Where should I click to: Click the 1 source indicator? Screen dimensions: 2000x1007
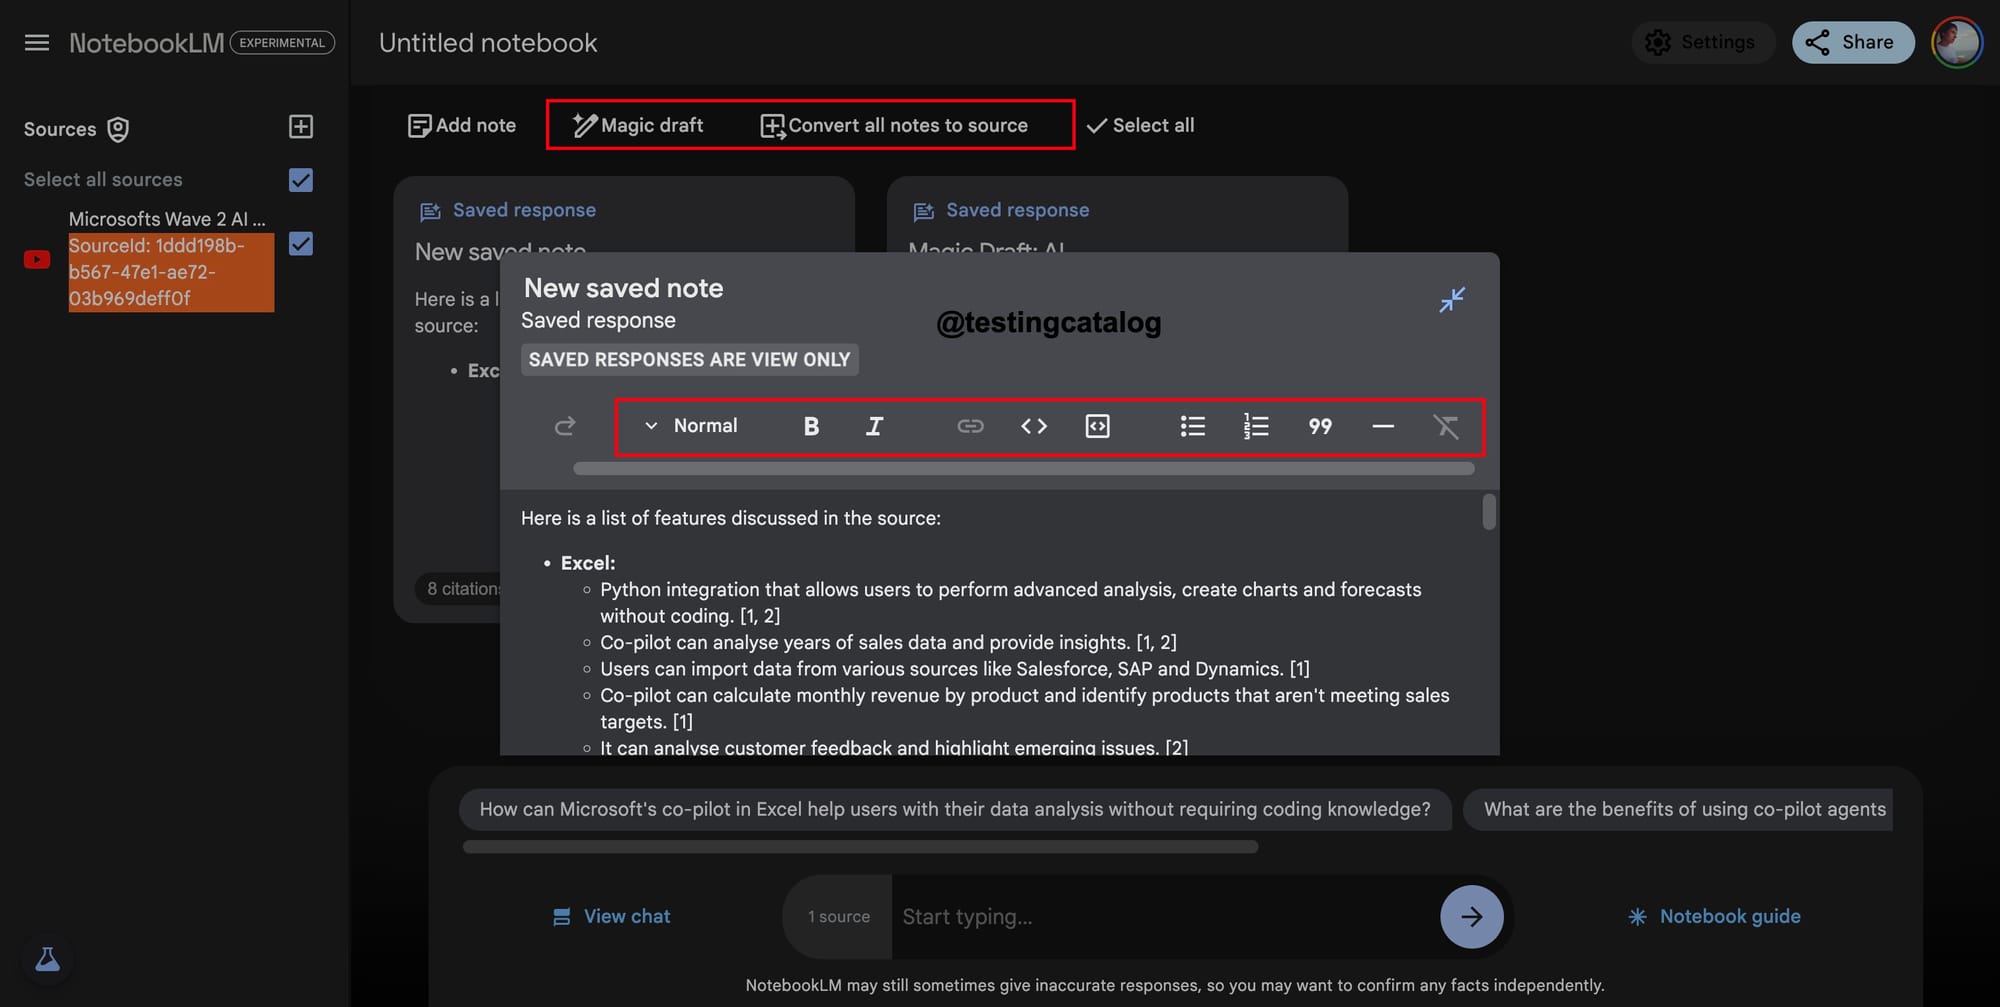tap(838, 917)
